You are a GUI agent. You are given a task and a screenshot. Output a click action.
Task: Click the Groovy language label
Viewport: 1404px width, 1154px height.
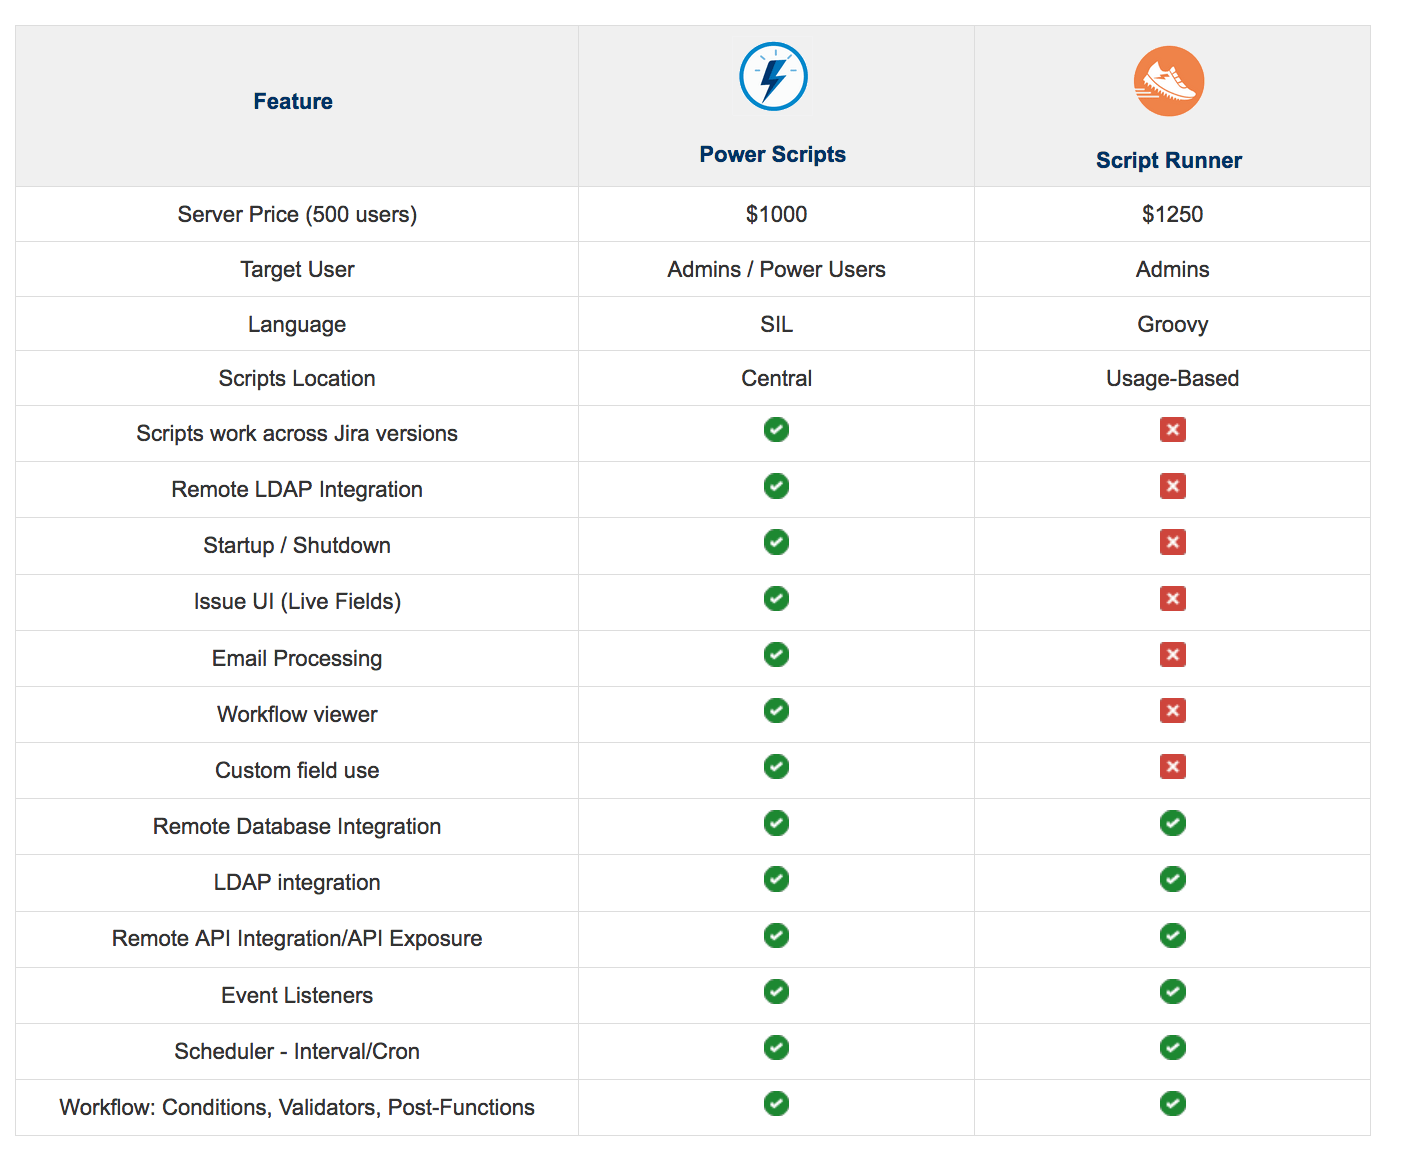click(x=1172, y=323)
